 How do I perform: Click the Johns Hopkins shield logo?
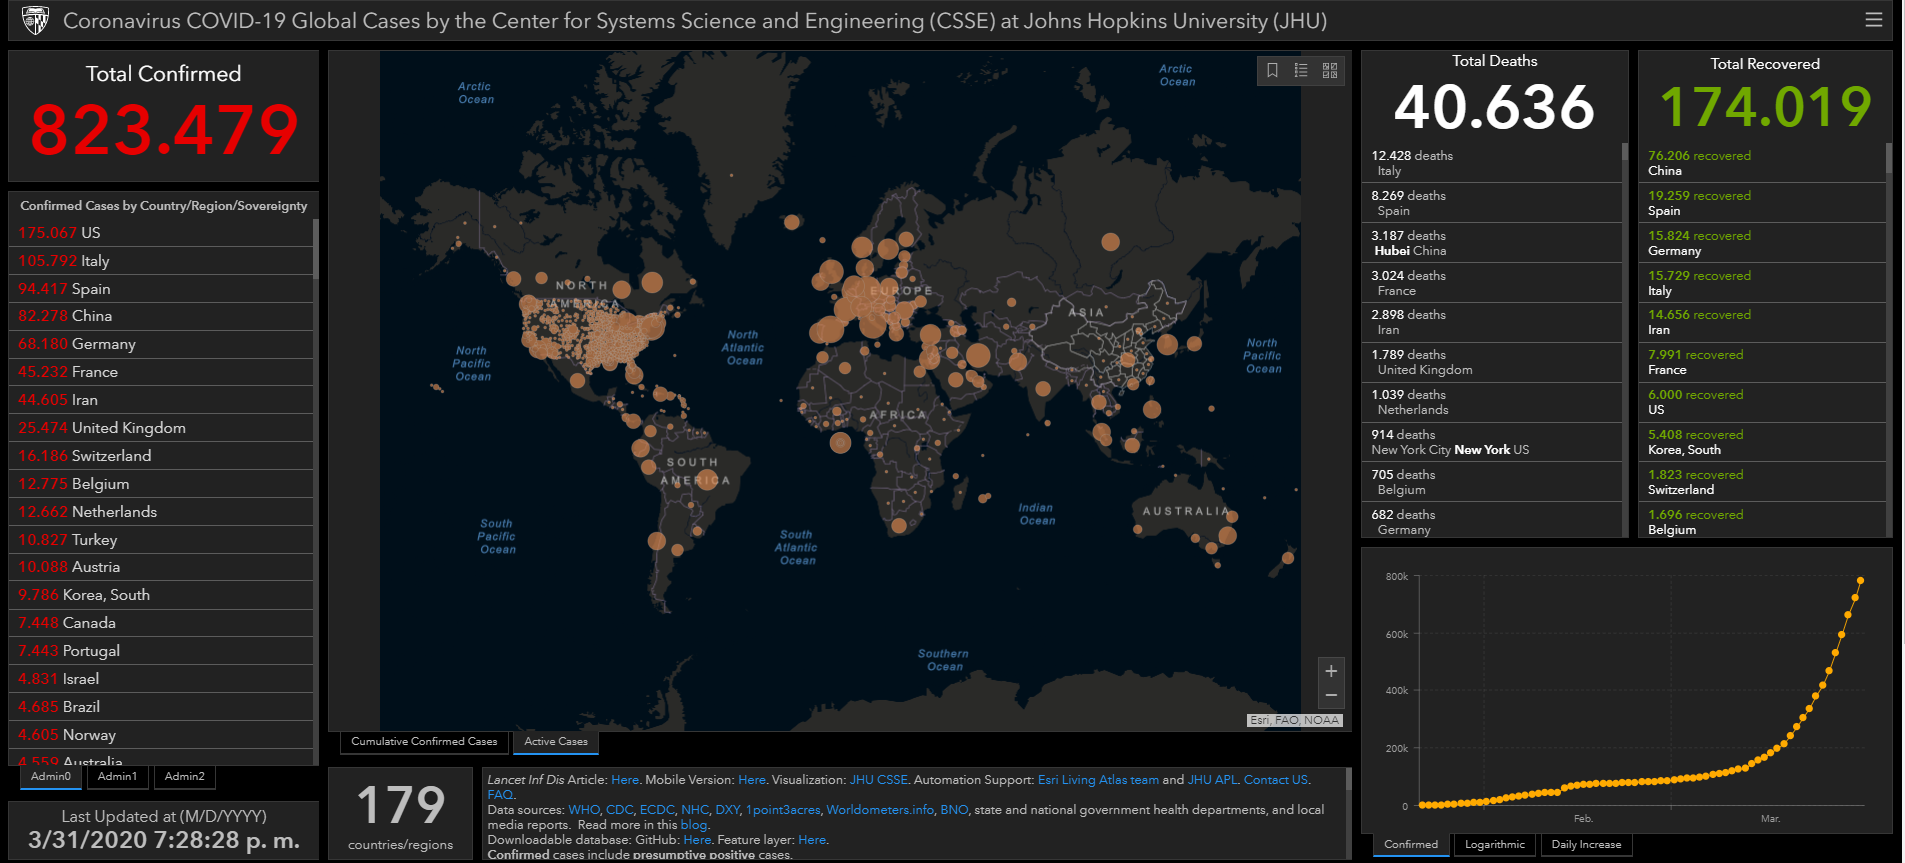click(x=35, y=20)
